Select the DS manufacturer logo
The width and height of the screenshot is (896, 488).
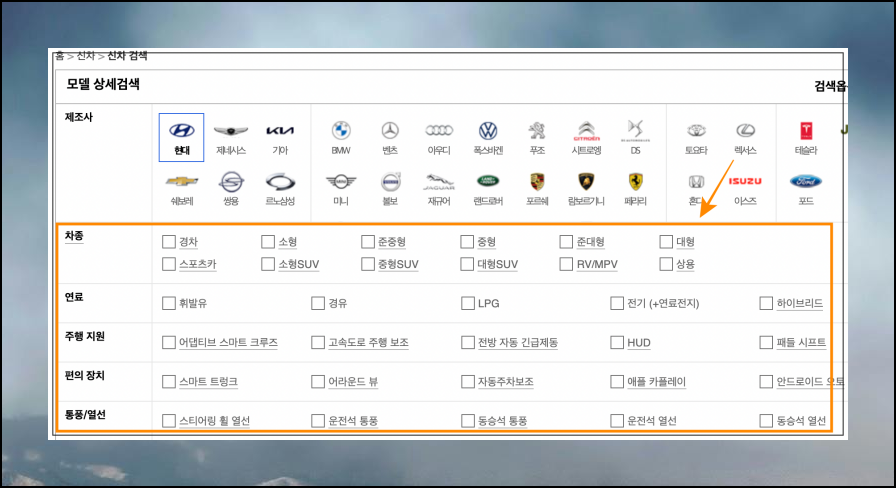point(635,131)
